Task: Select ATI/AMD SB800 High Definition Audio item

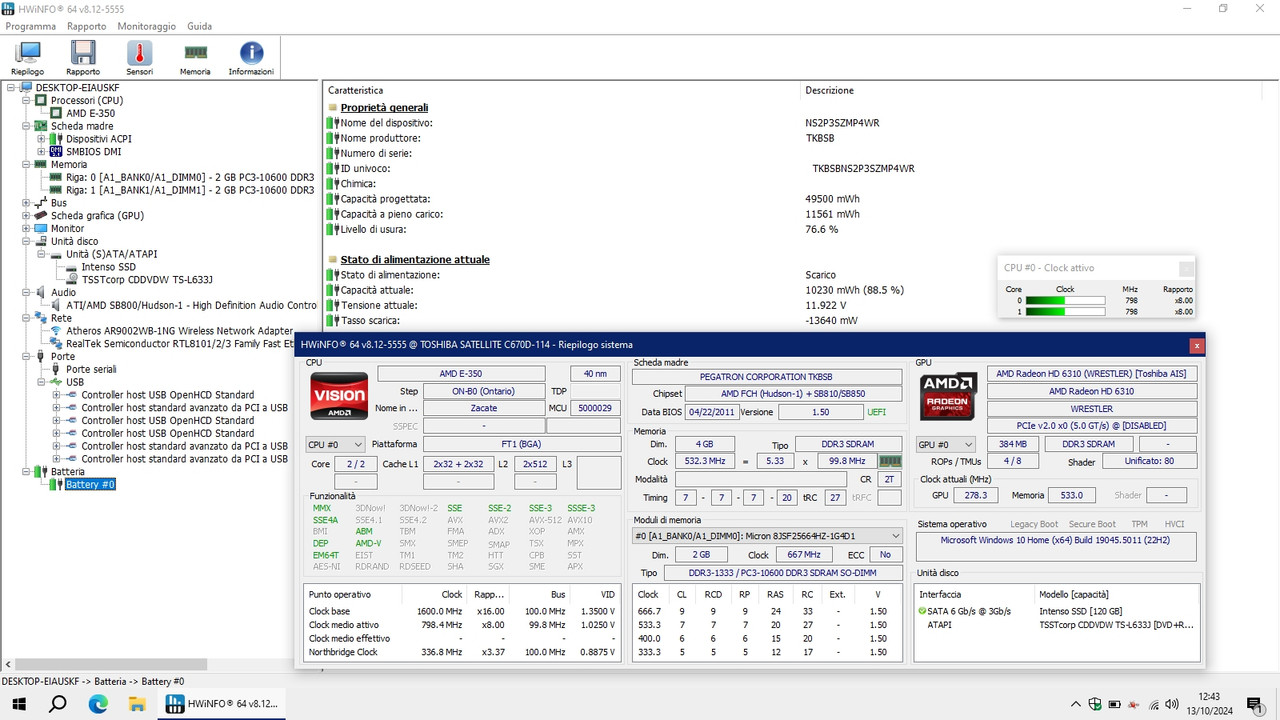Action: pyautogui.click(x=191, y=305)
